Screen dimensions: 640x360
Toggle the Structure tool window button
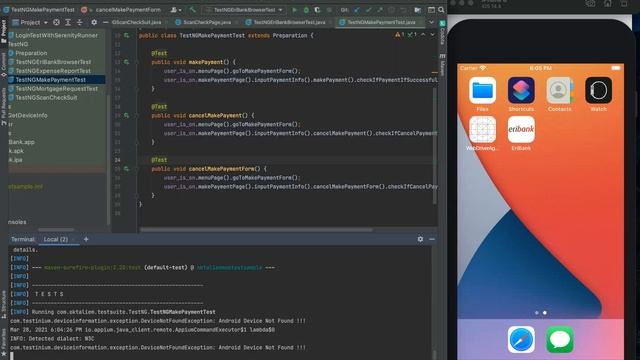tap(4, 304)
